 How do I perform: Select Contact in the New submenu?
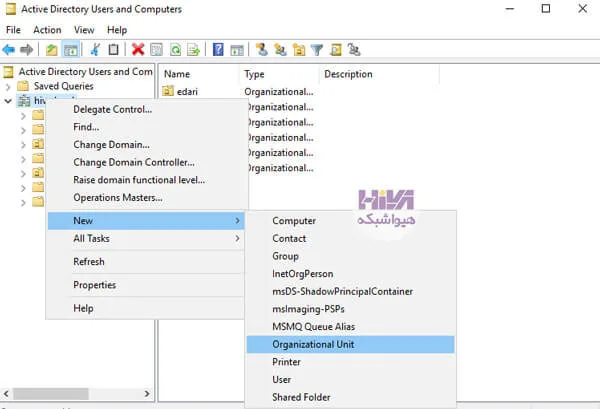(x=351, y=238)
